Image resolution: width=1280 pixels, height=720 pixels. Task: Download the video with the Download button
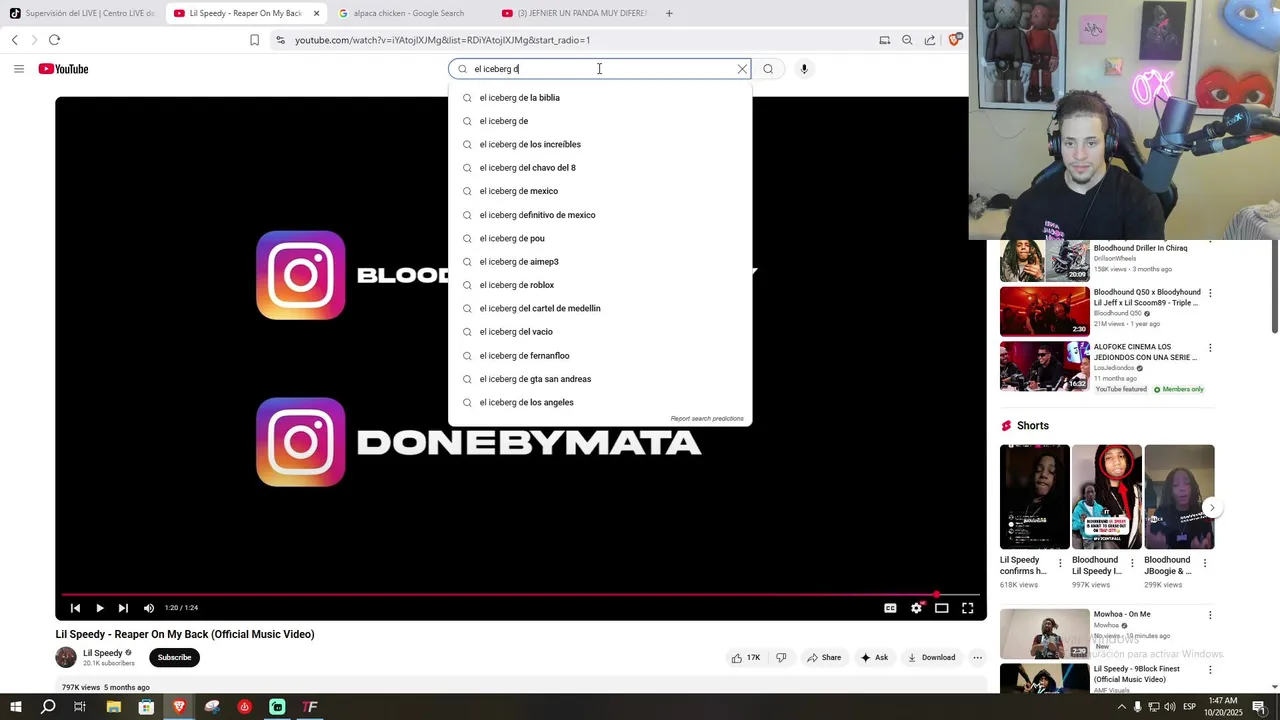tap(931, 657)
